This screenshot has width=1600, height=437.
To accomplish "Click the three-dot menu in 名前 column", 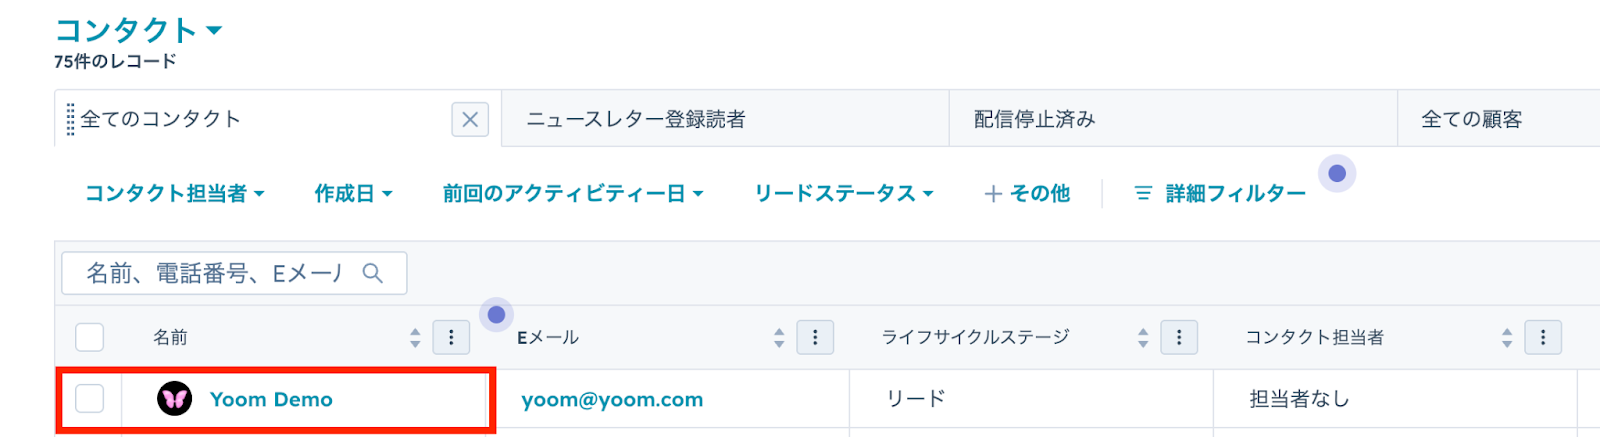I will [x=451, y=338].
